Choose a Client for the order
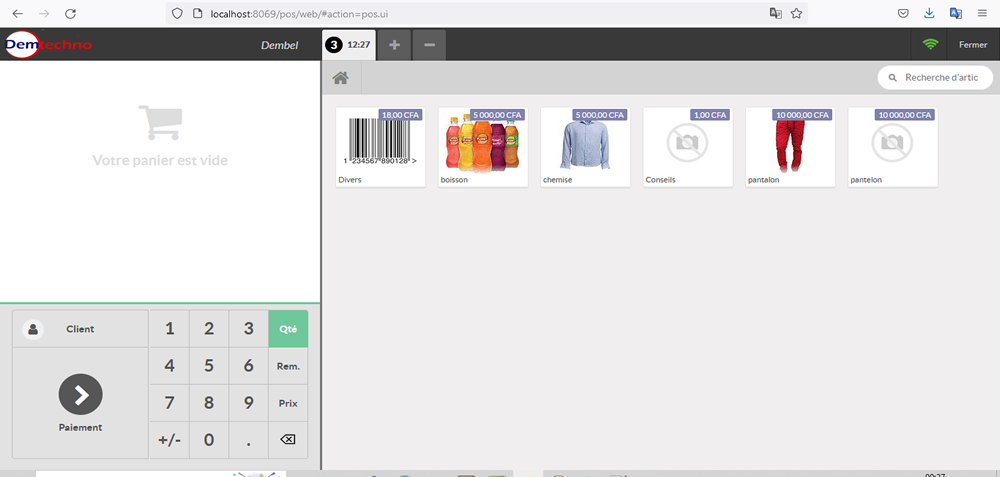 (80, 329)
